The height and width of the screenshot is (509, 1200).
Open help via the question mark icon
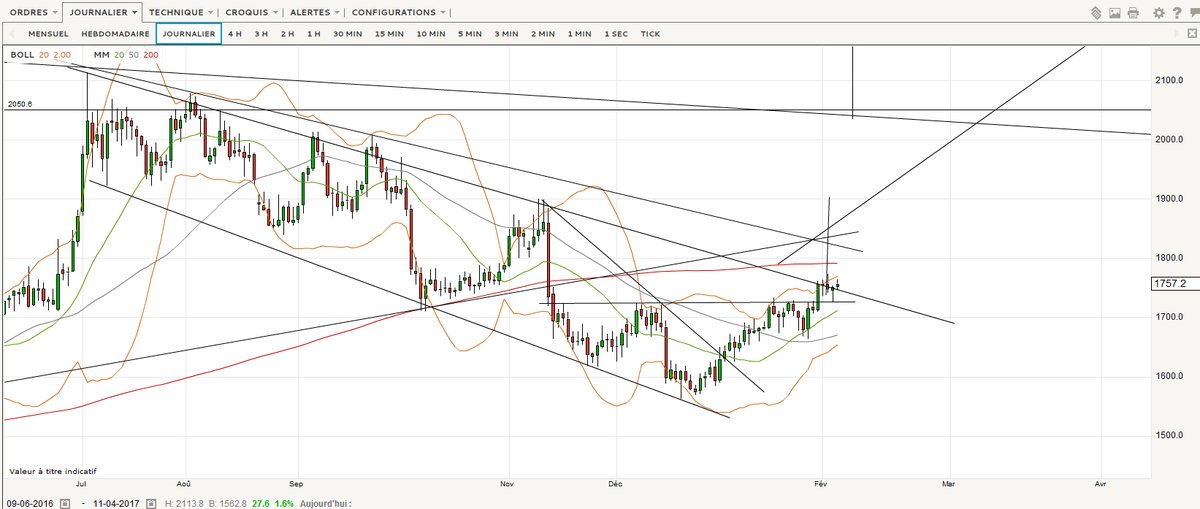point(1175,13)
